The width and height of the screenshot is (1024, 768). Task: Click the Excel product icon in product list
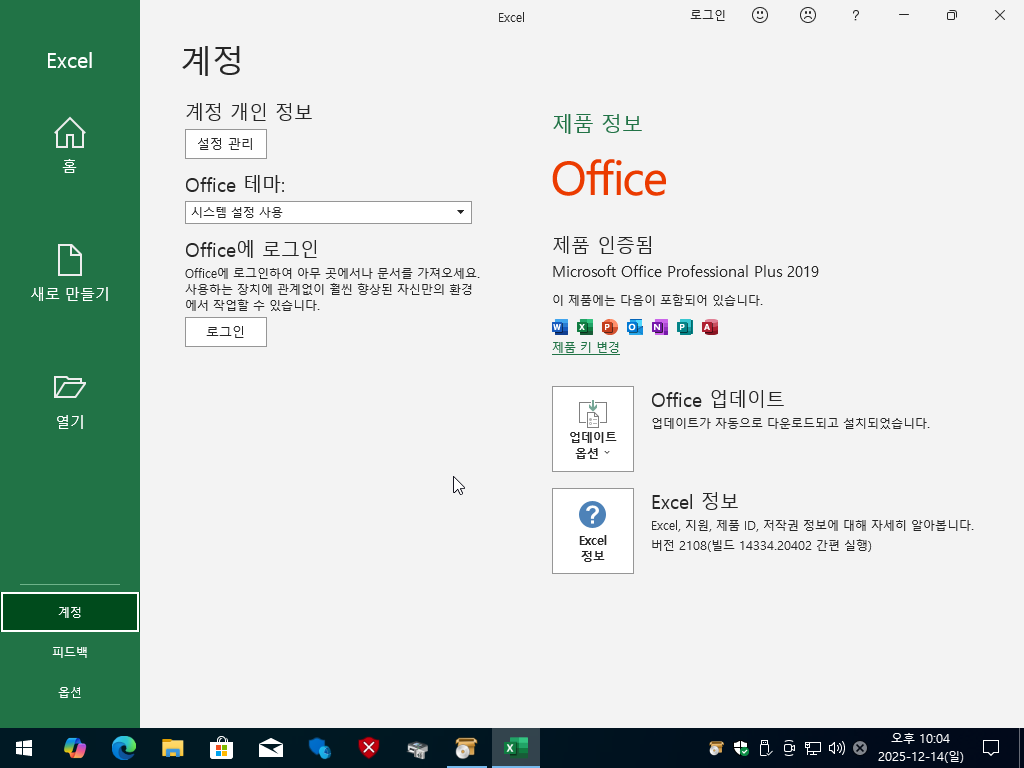pos(584,327)
